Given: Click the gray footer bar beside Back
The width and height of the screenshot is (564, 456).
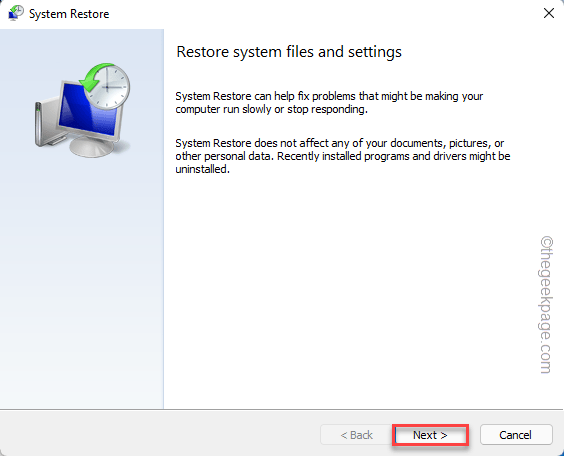Looking at the screenshot, I should (x=158, y=433).
